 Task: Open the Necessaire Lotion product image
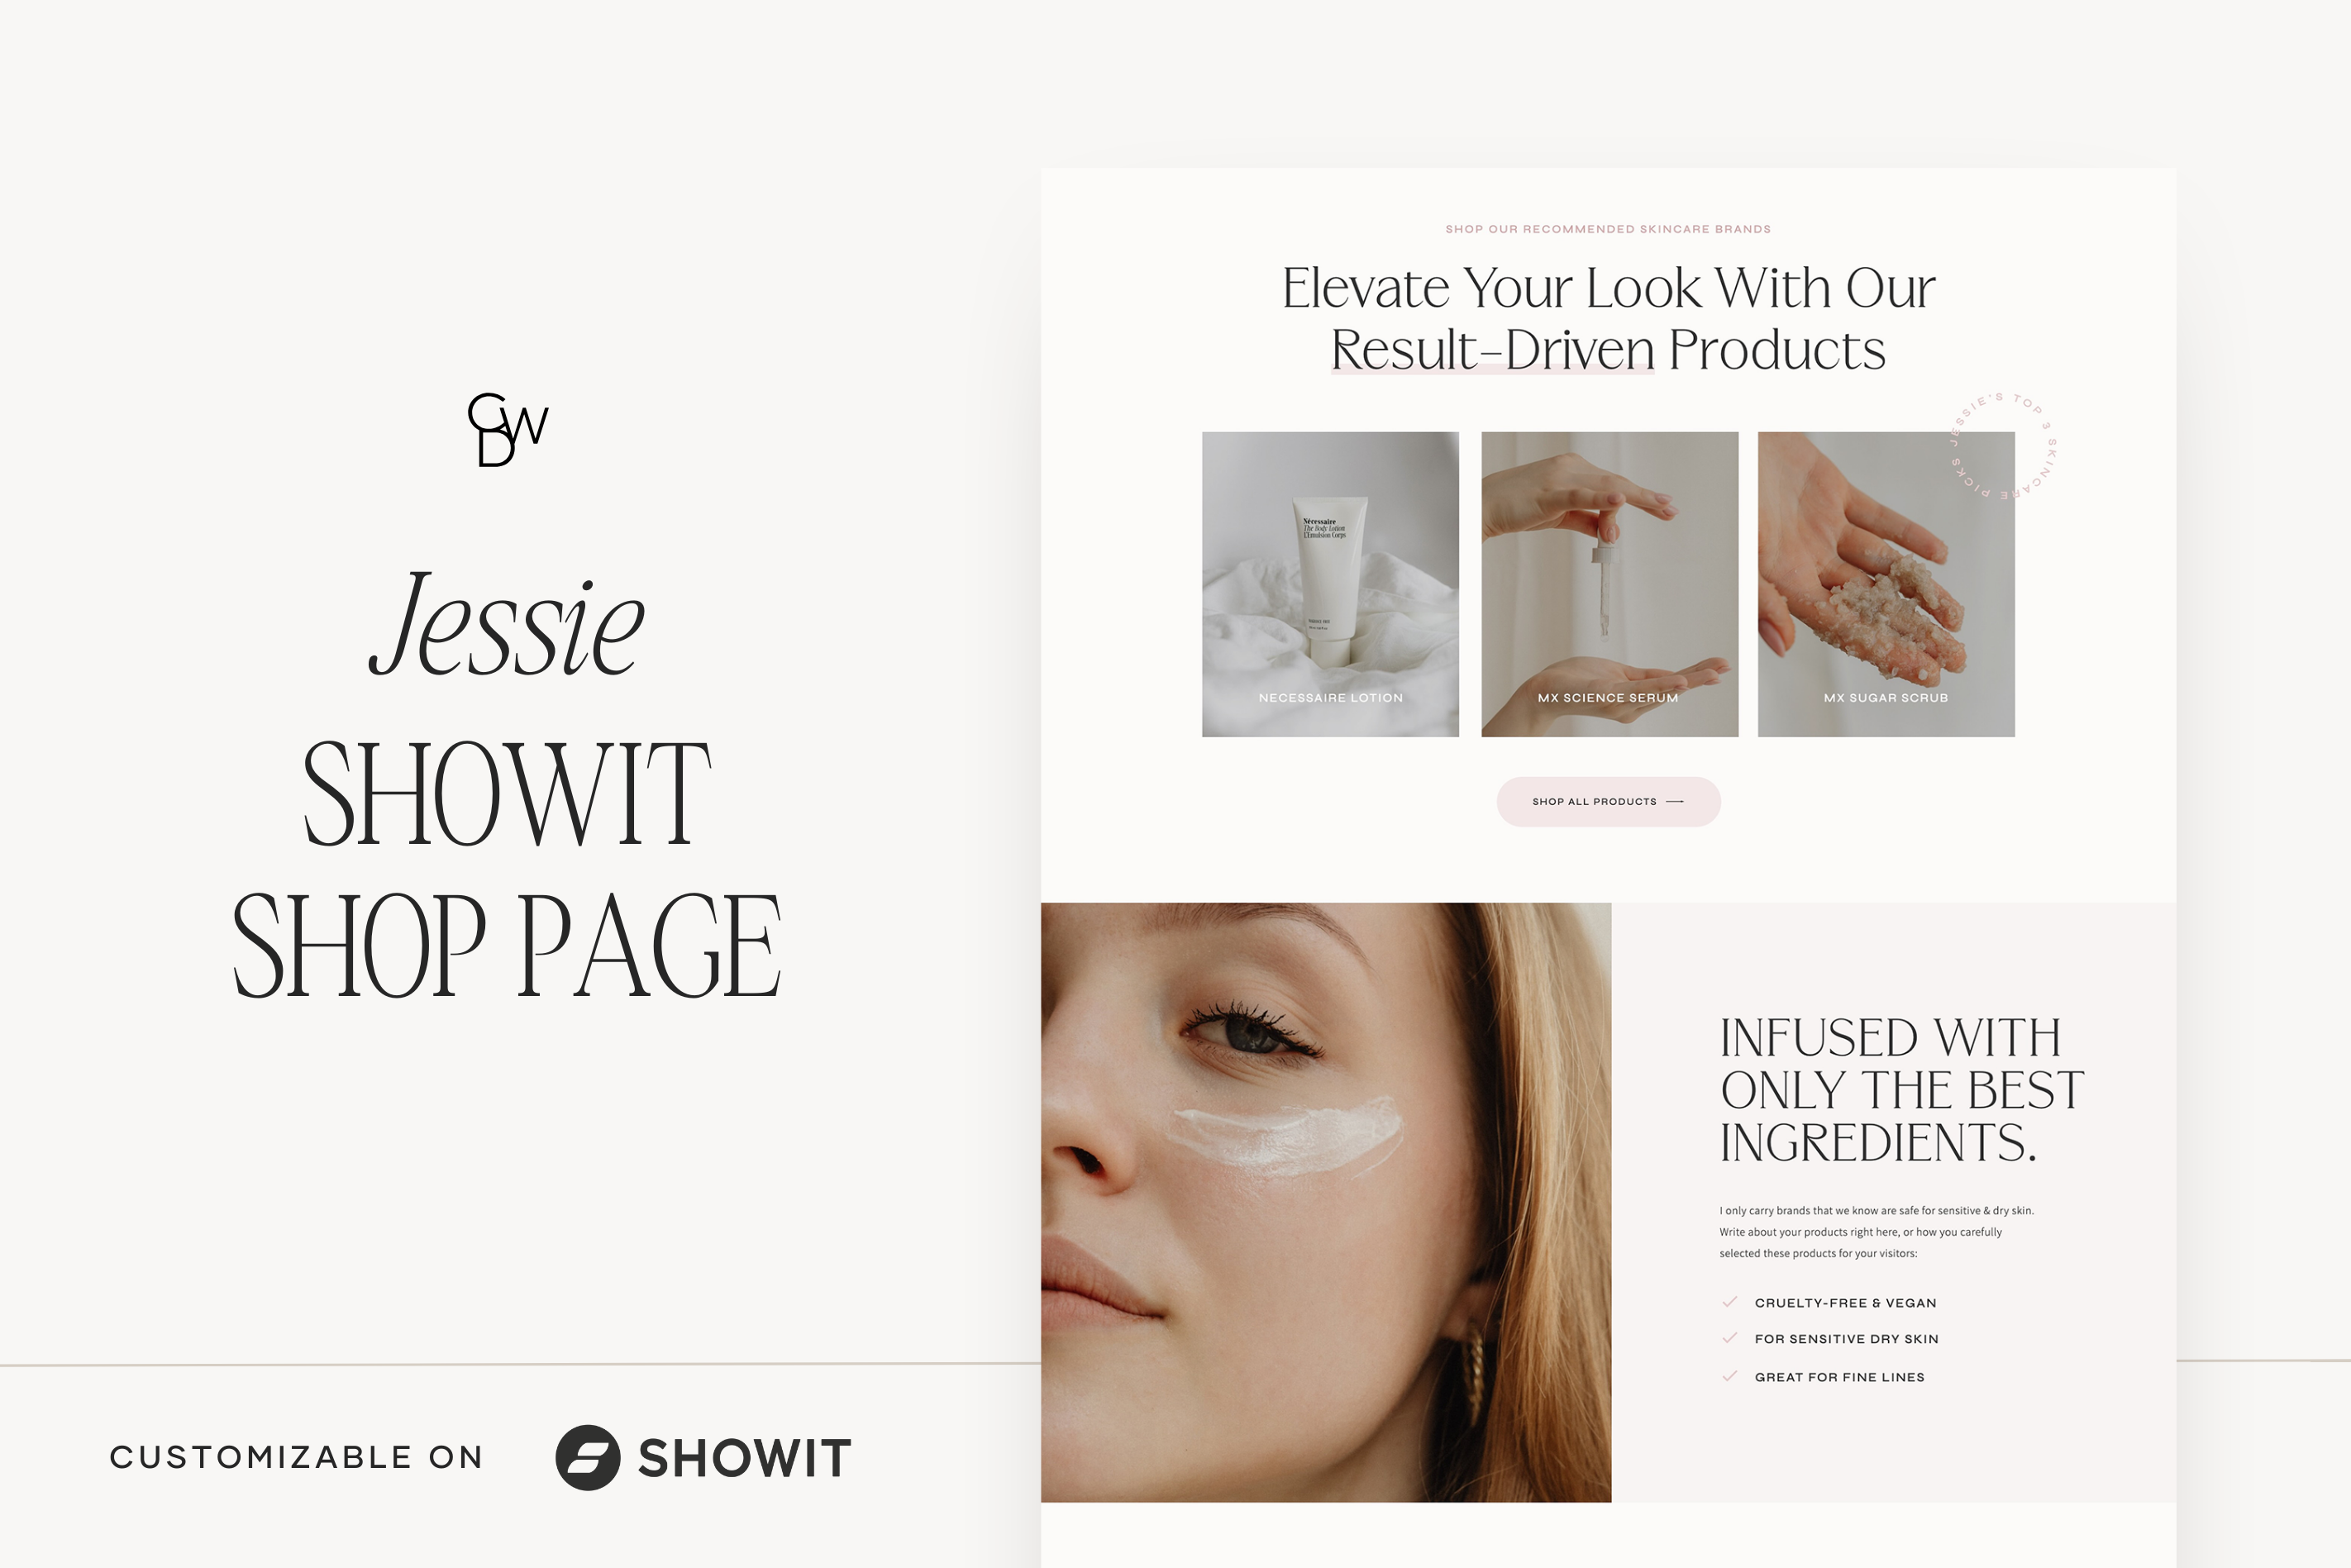1330,584
